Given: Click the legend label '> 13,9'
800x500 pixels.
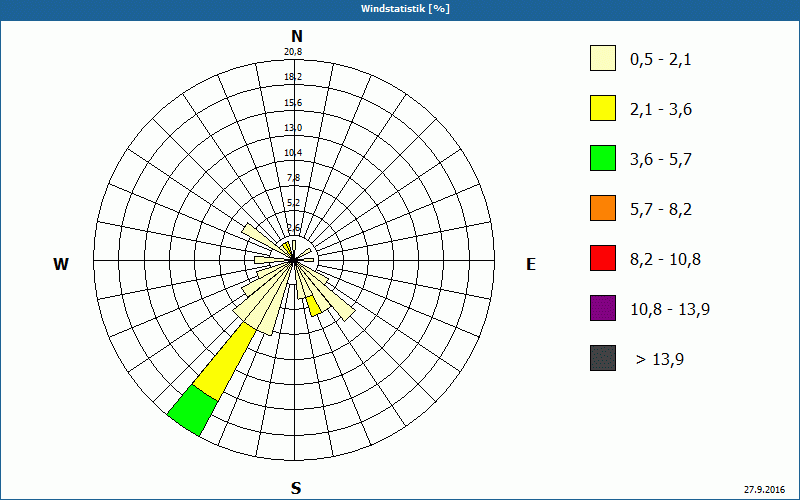Looking at the screenshot, I should (660, 360).
